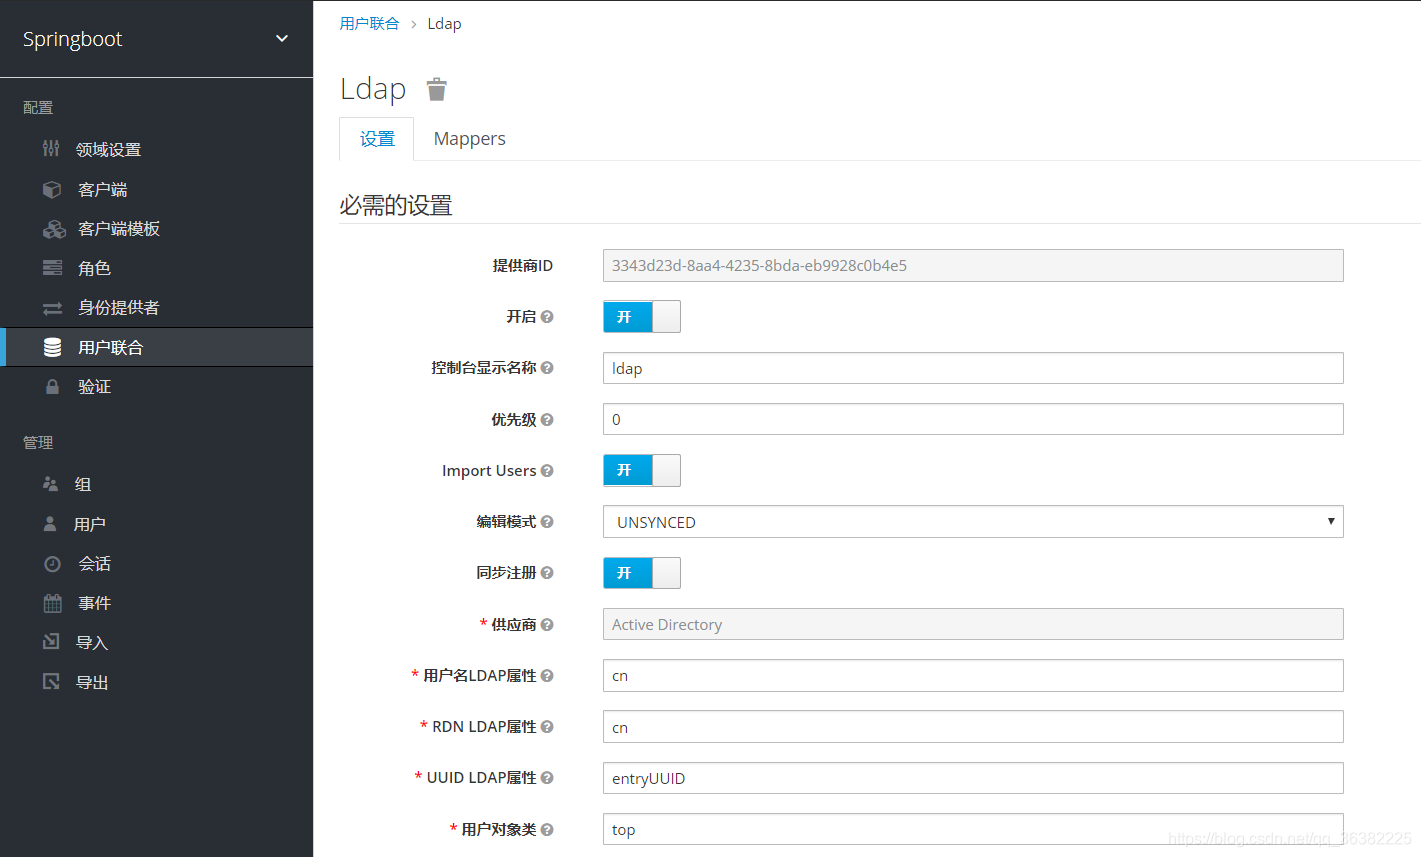Click the trash icon next to Ldap

pyautogui.click(x=436, y=89)
